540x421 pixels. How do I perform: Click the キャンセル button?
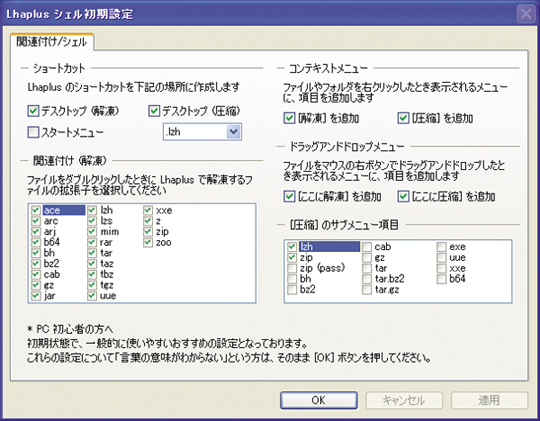click(x=404, y=400)
